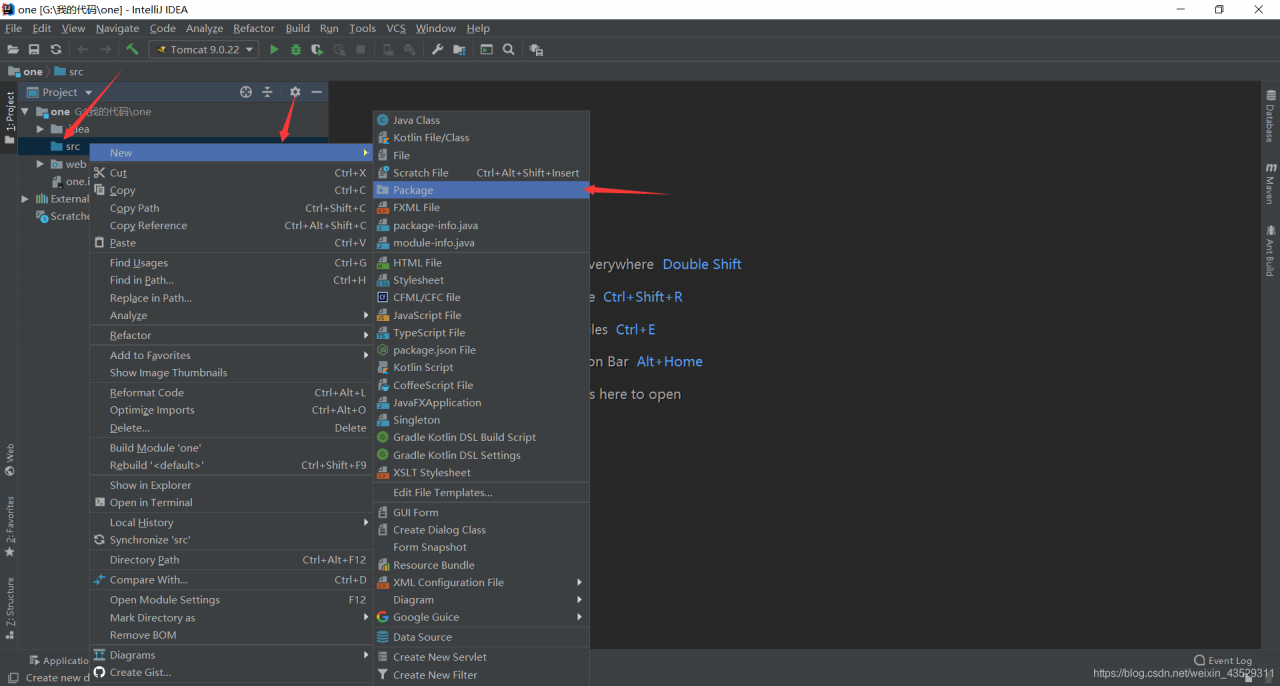Select Create New Servlet entry
Screen dimensions: 1280x686
[481, 657]
